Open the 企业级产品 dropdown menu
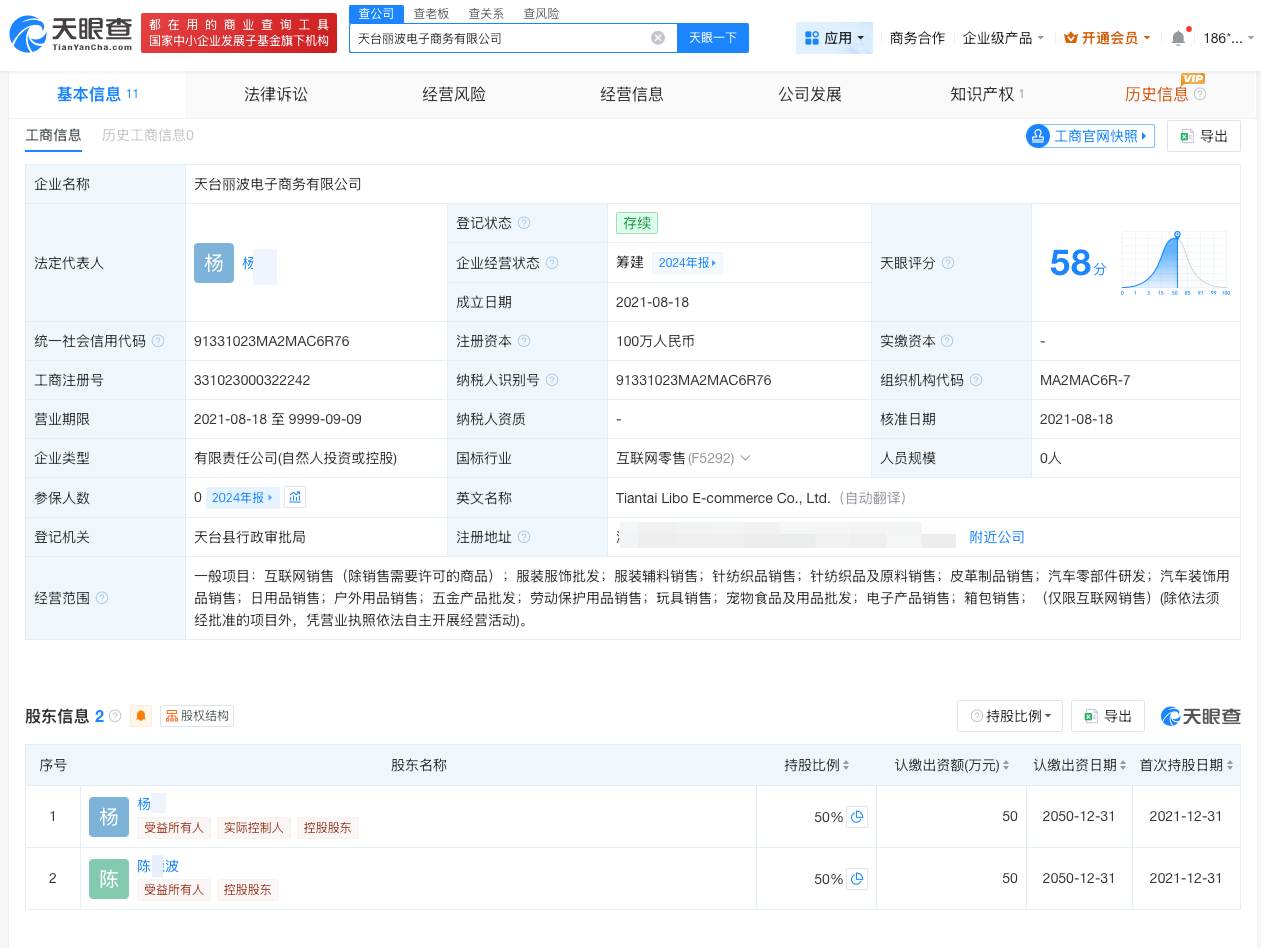This screenshot has width=1261, height=948. coord(1002,36)
